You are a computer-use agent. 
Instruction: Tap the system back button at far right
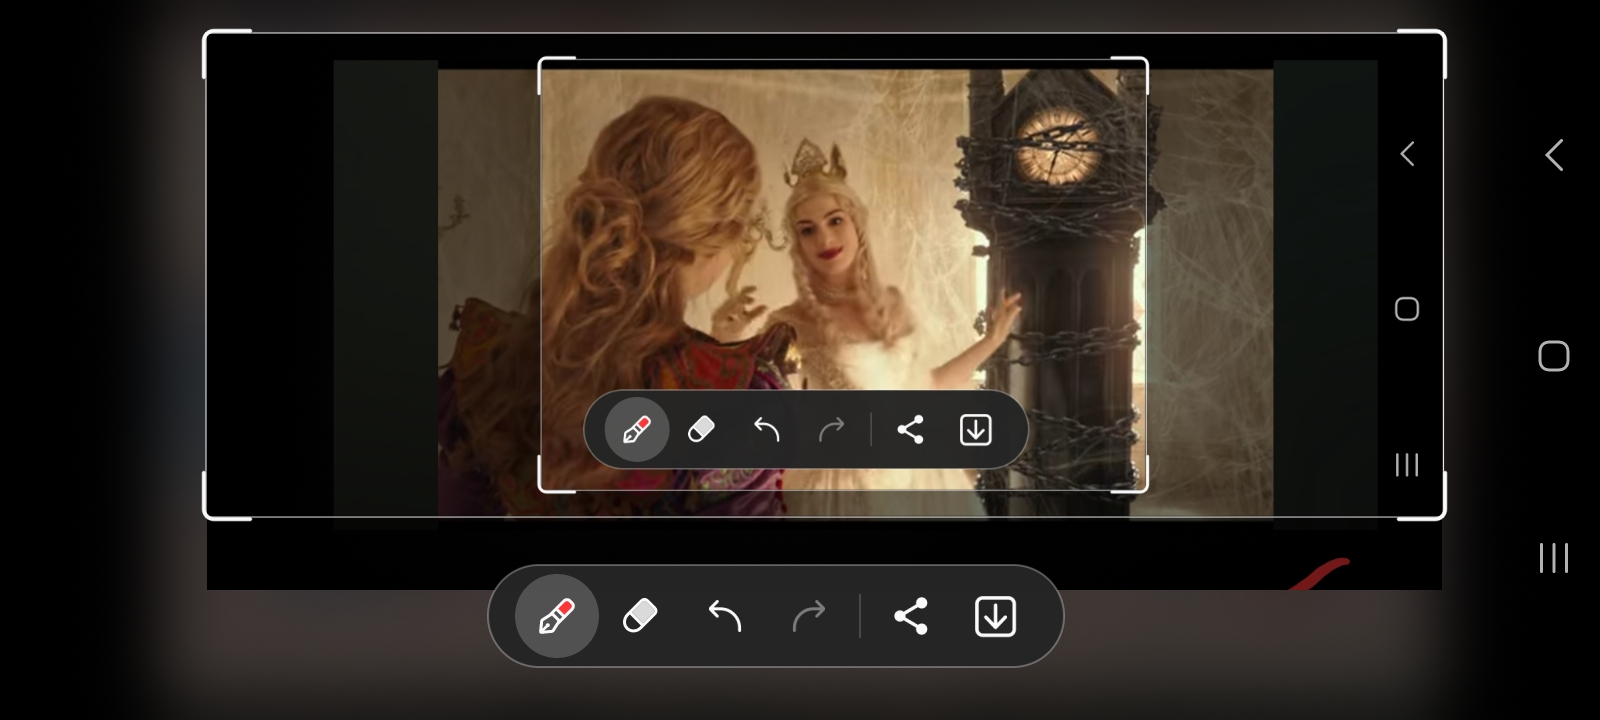coord(1554,155)
